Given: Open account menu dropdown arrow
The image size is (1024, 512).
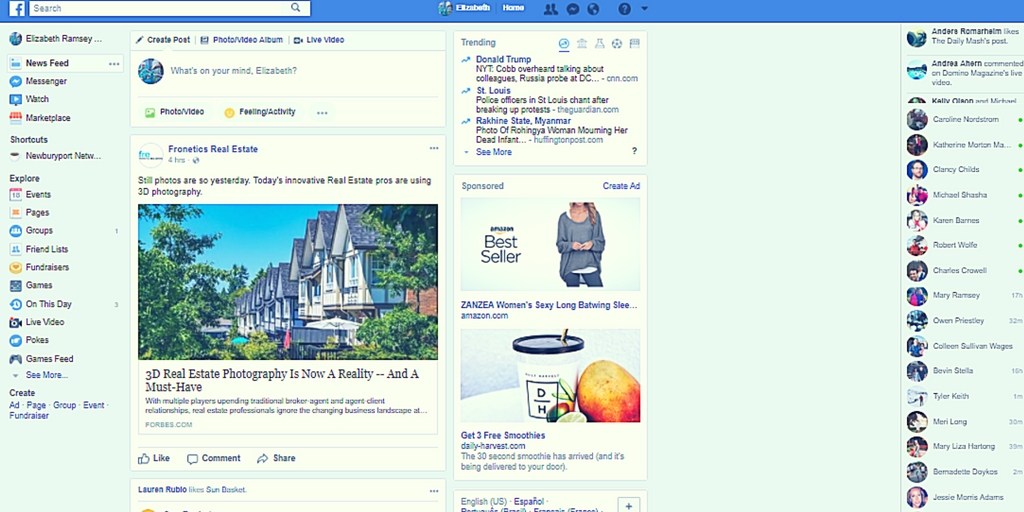Looking at the screenshot, I should tap(645, 8).
